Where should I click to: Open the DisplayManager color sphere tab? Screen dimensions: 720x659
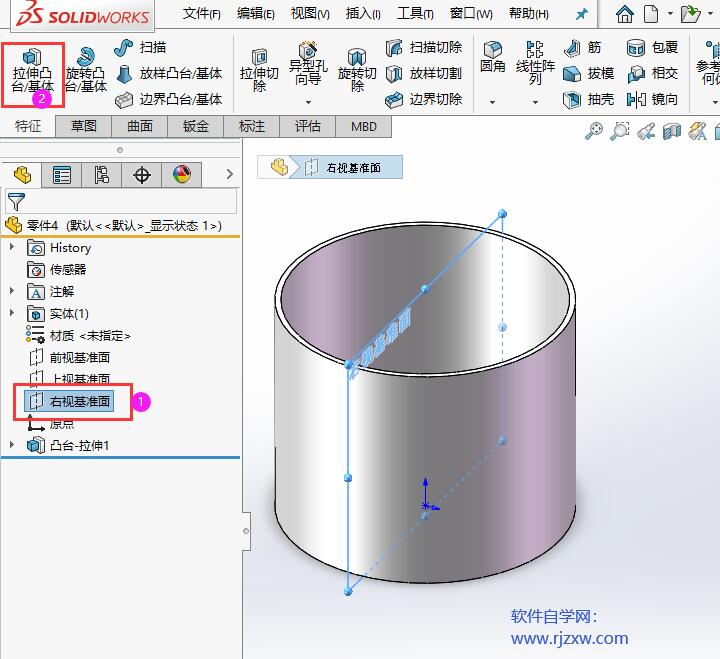(181, 175)
